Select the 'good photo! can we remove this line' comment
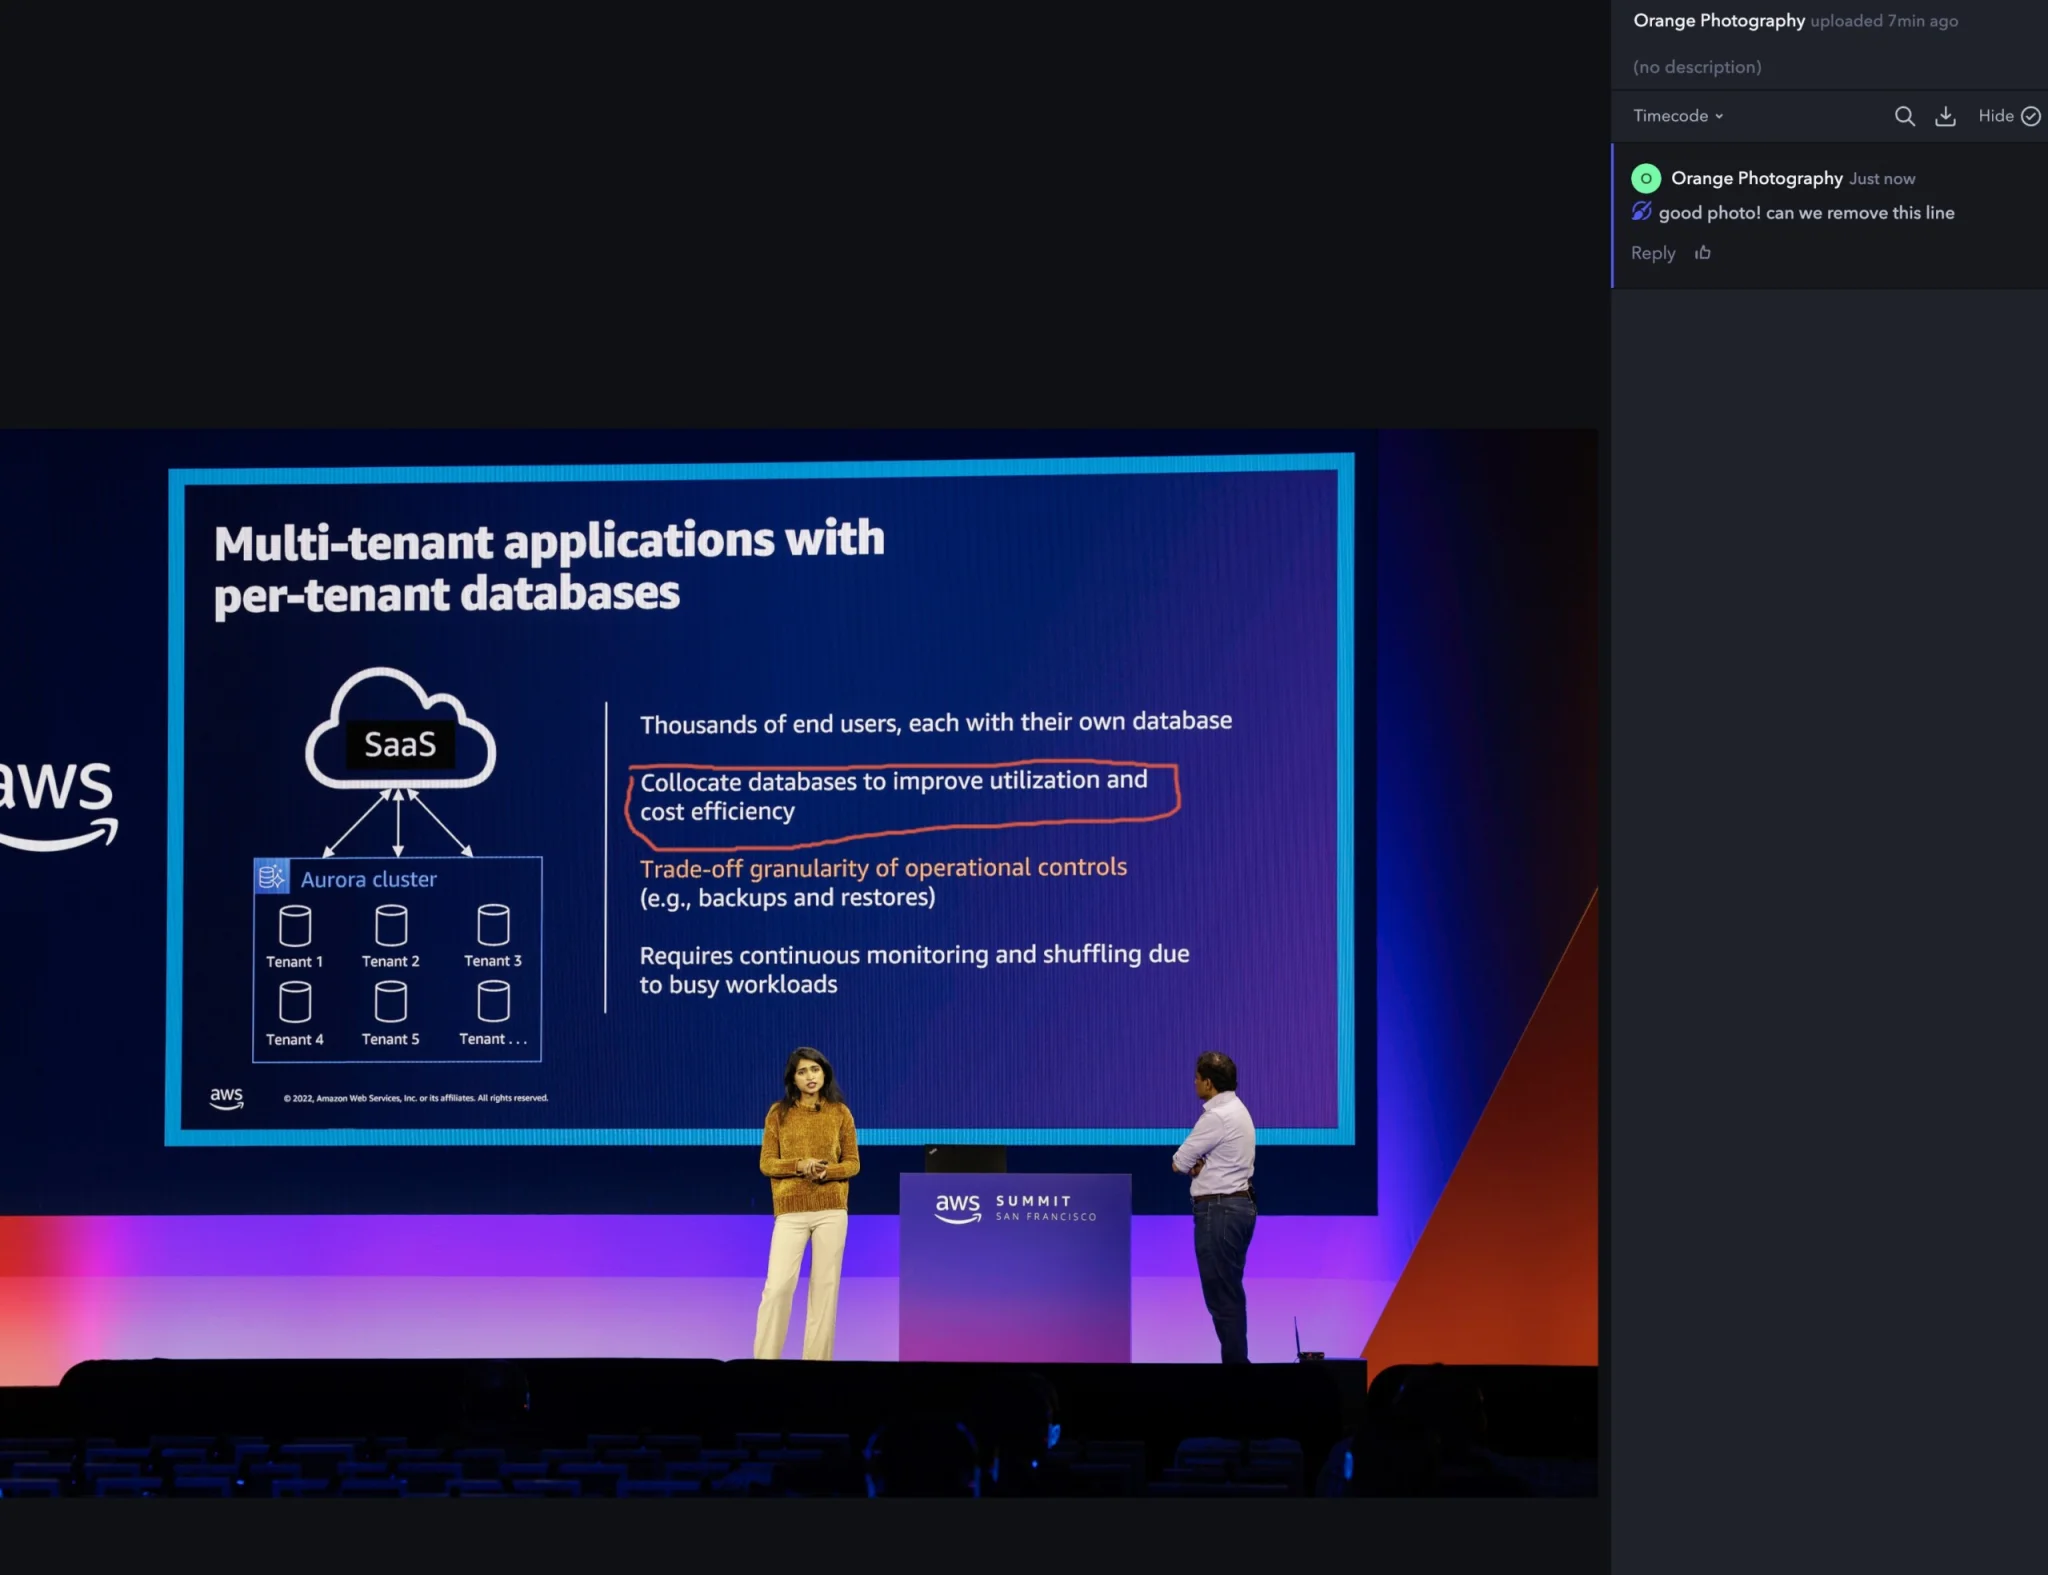 pos(1806,213)
